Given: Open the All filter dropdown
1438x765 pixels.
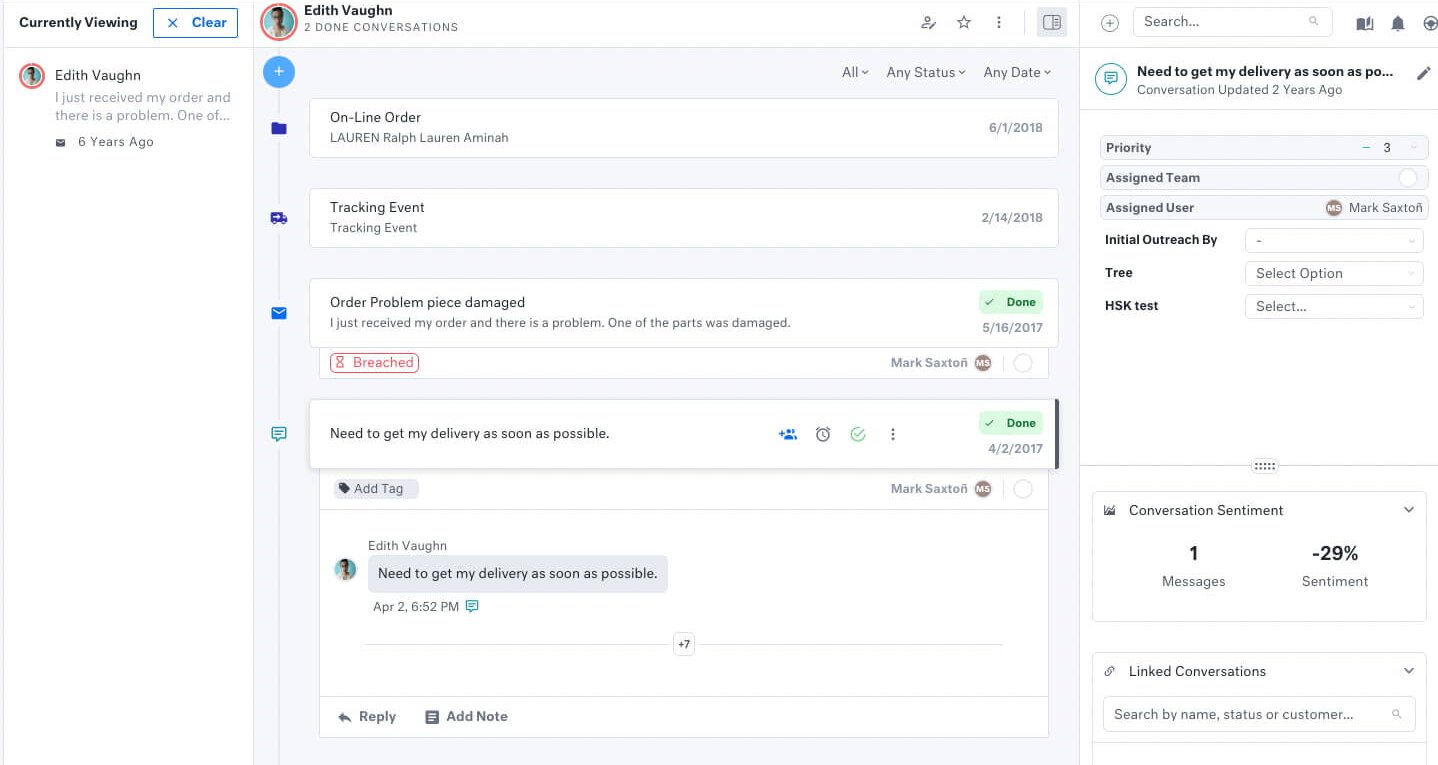Looking at the screenshot, I should tap(855, 72).
